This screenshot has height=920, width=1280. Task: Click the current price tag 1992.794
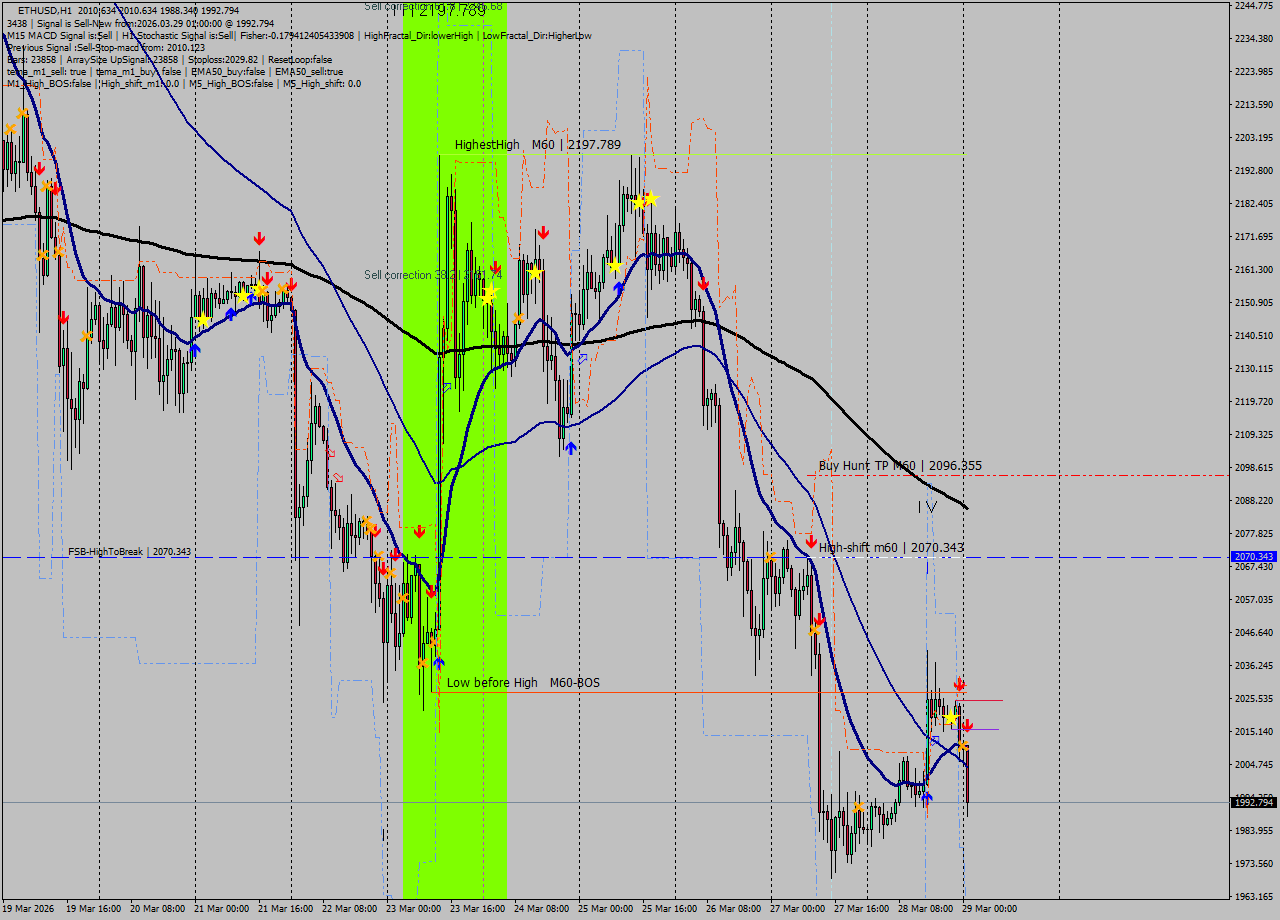(x=1253, y=802)
